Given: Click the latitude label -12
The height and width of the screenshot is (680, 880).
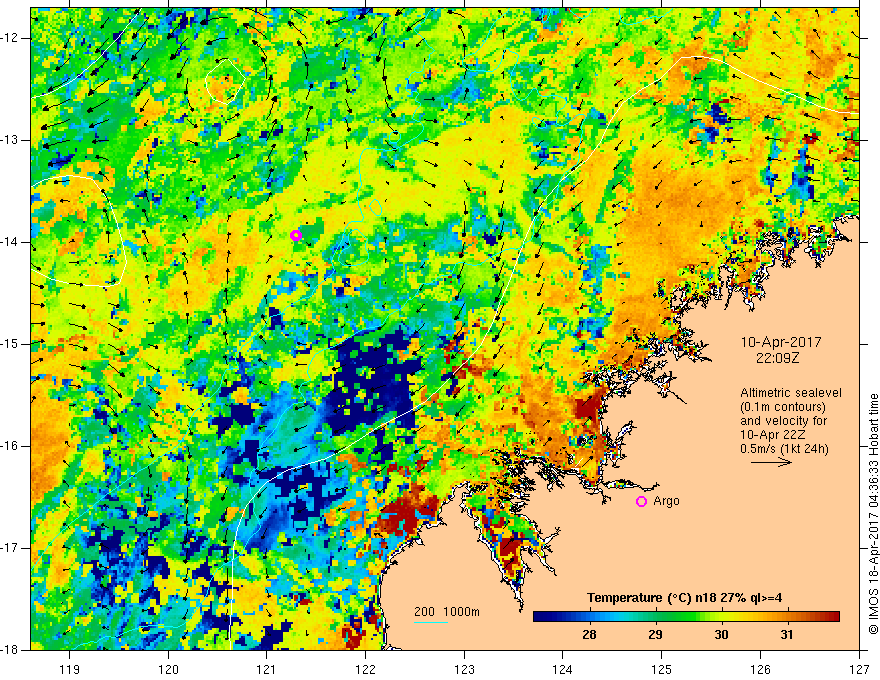Looking at the screenshot, I should tap(10, 38).
